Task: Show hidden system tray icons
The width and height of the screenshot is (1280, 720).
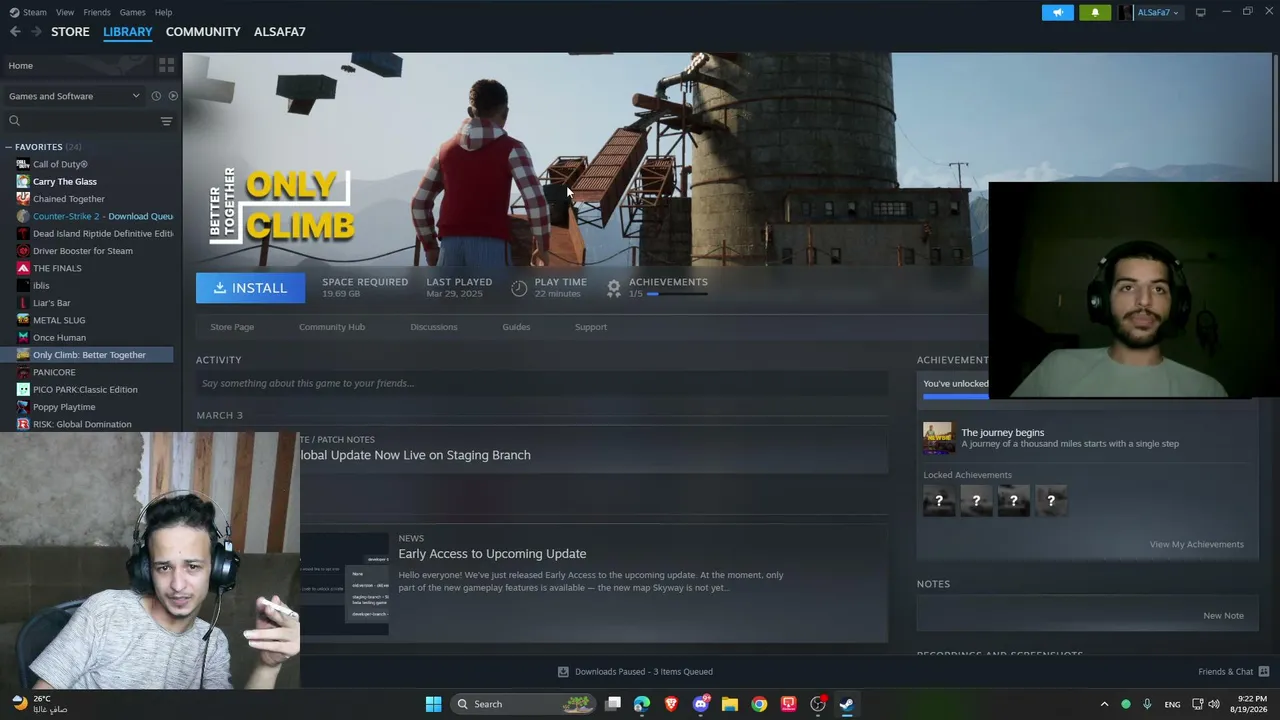Action: [1104, 704]
